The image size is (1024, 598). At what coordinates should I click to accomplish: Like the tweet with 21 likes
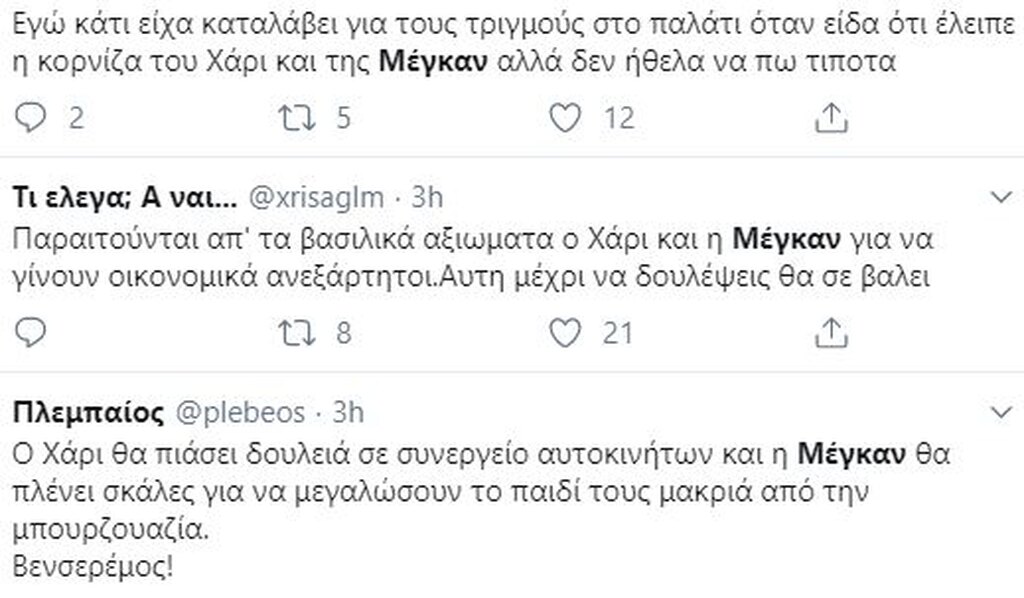click(x=567, y=331)
